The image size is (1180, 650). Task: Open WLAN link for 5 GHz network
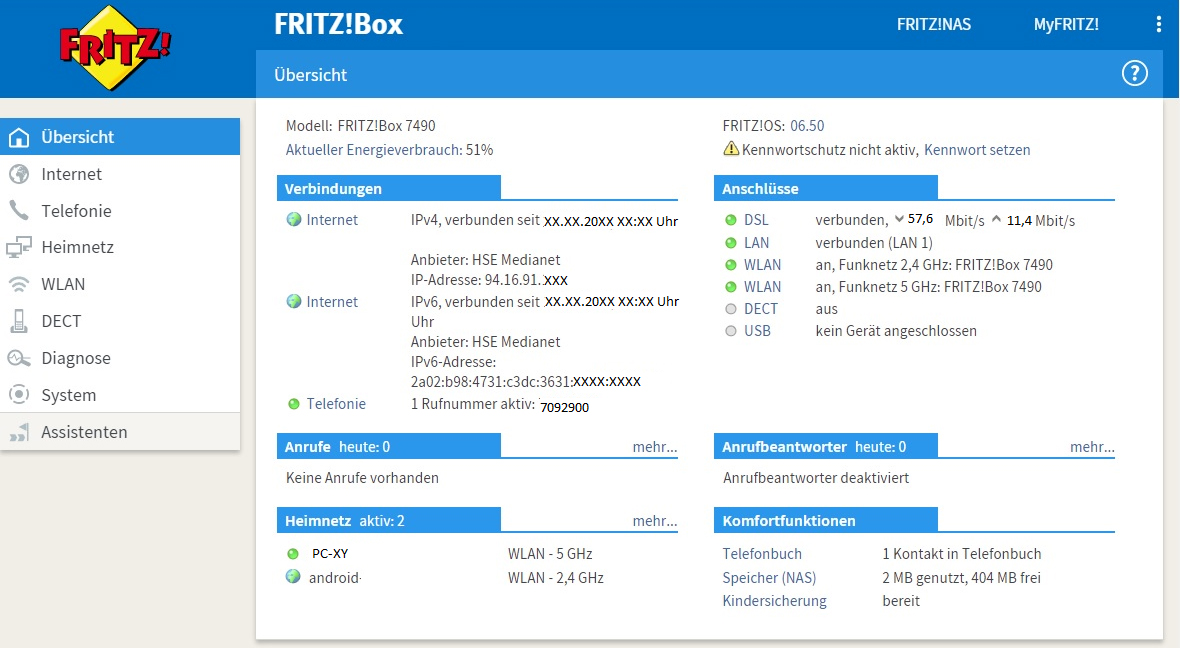tap(762, 287)
